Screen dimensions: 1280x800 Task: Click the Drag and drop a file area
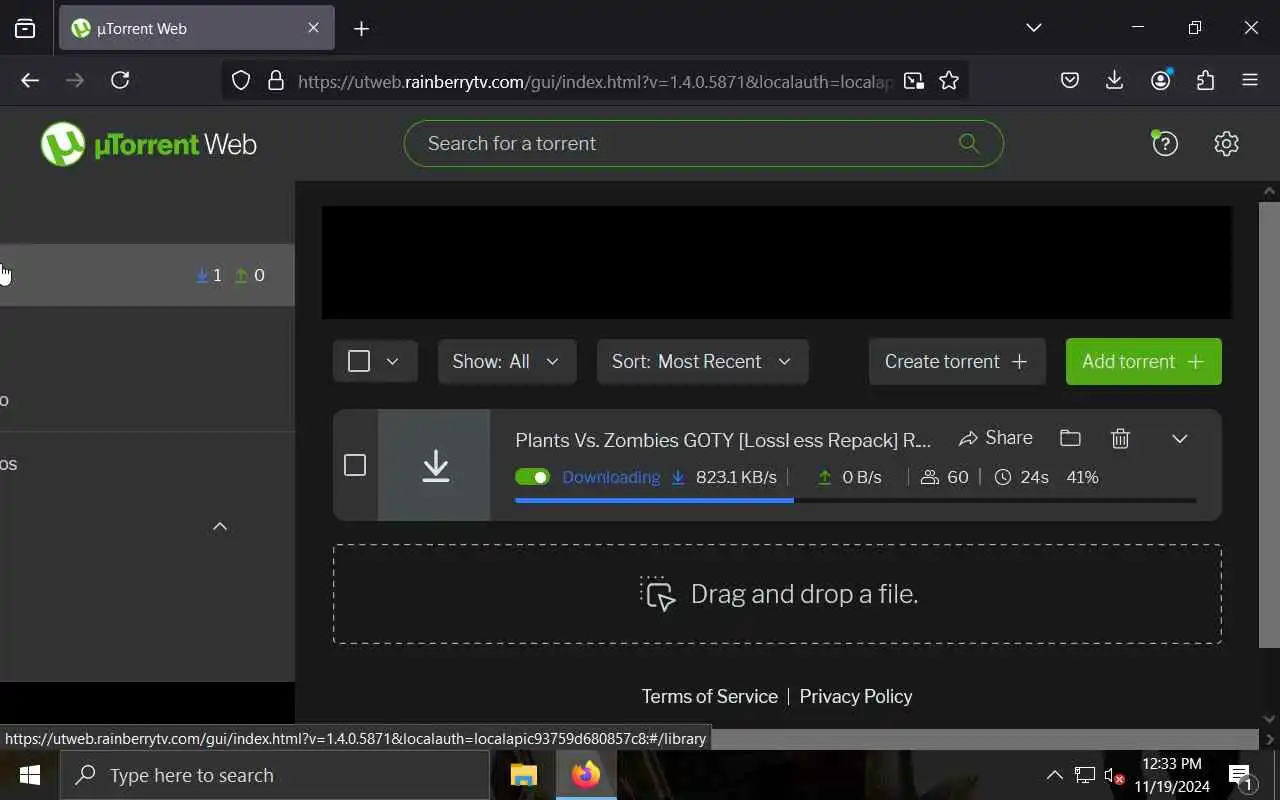point(777,594)
